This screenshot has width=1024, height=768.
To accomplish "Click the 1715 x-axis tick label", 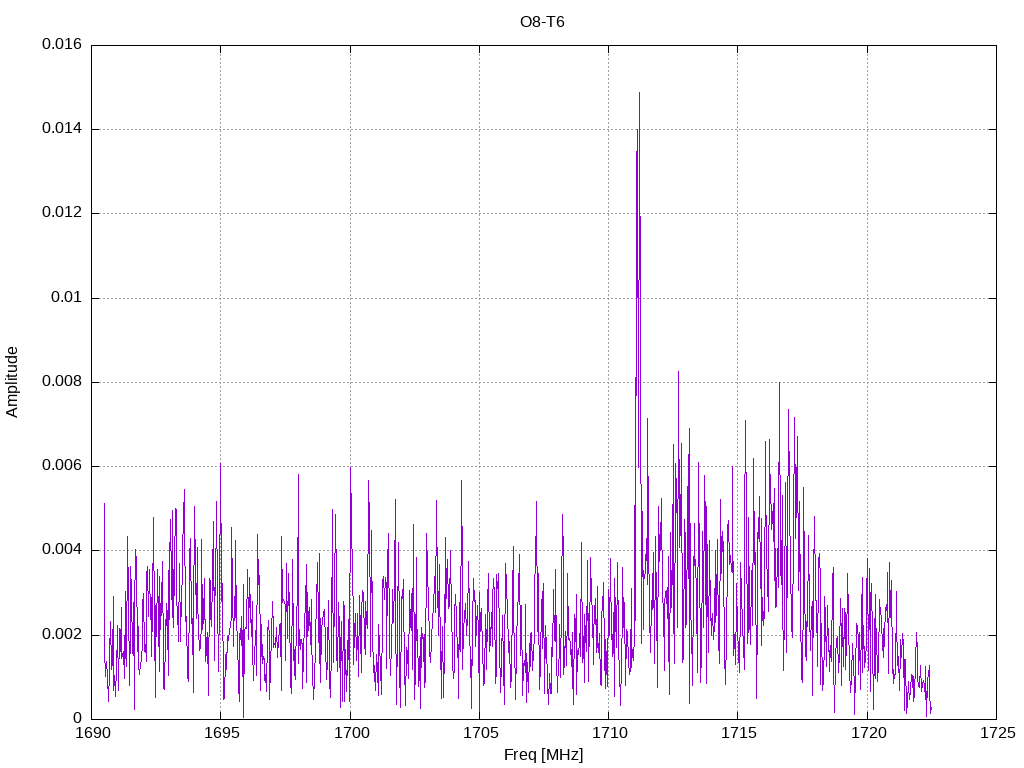I will coord(737,734).
